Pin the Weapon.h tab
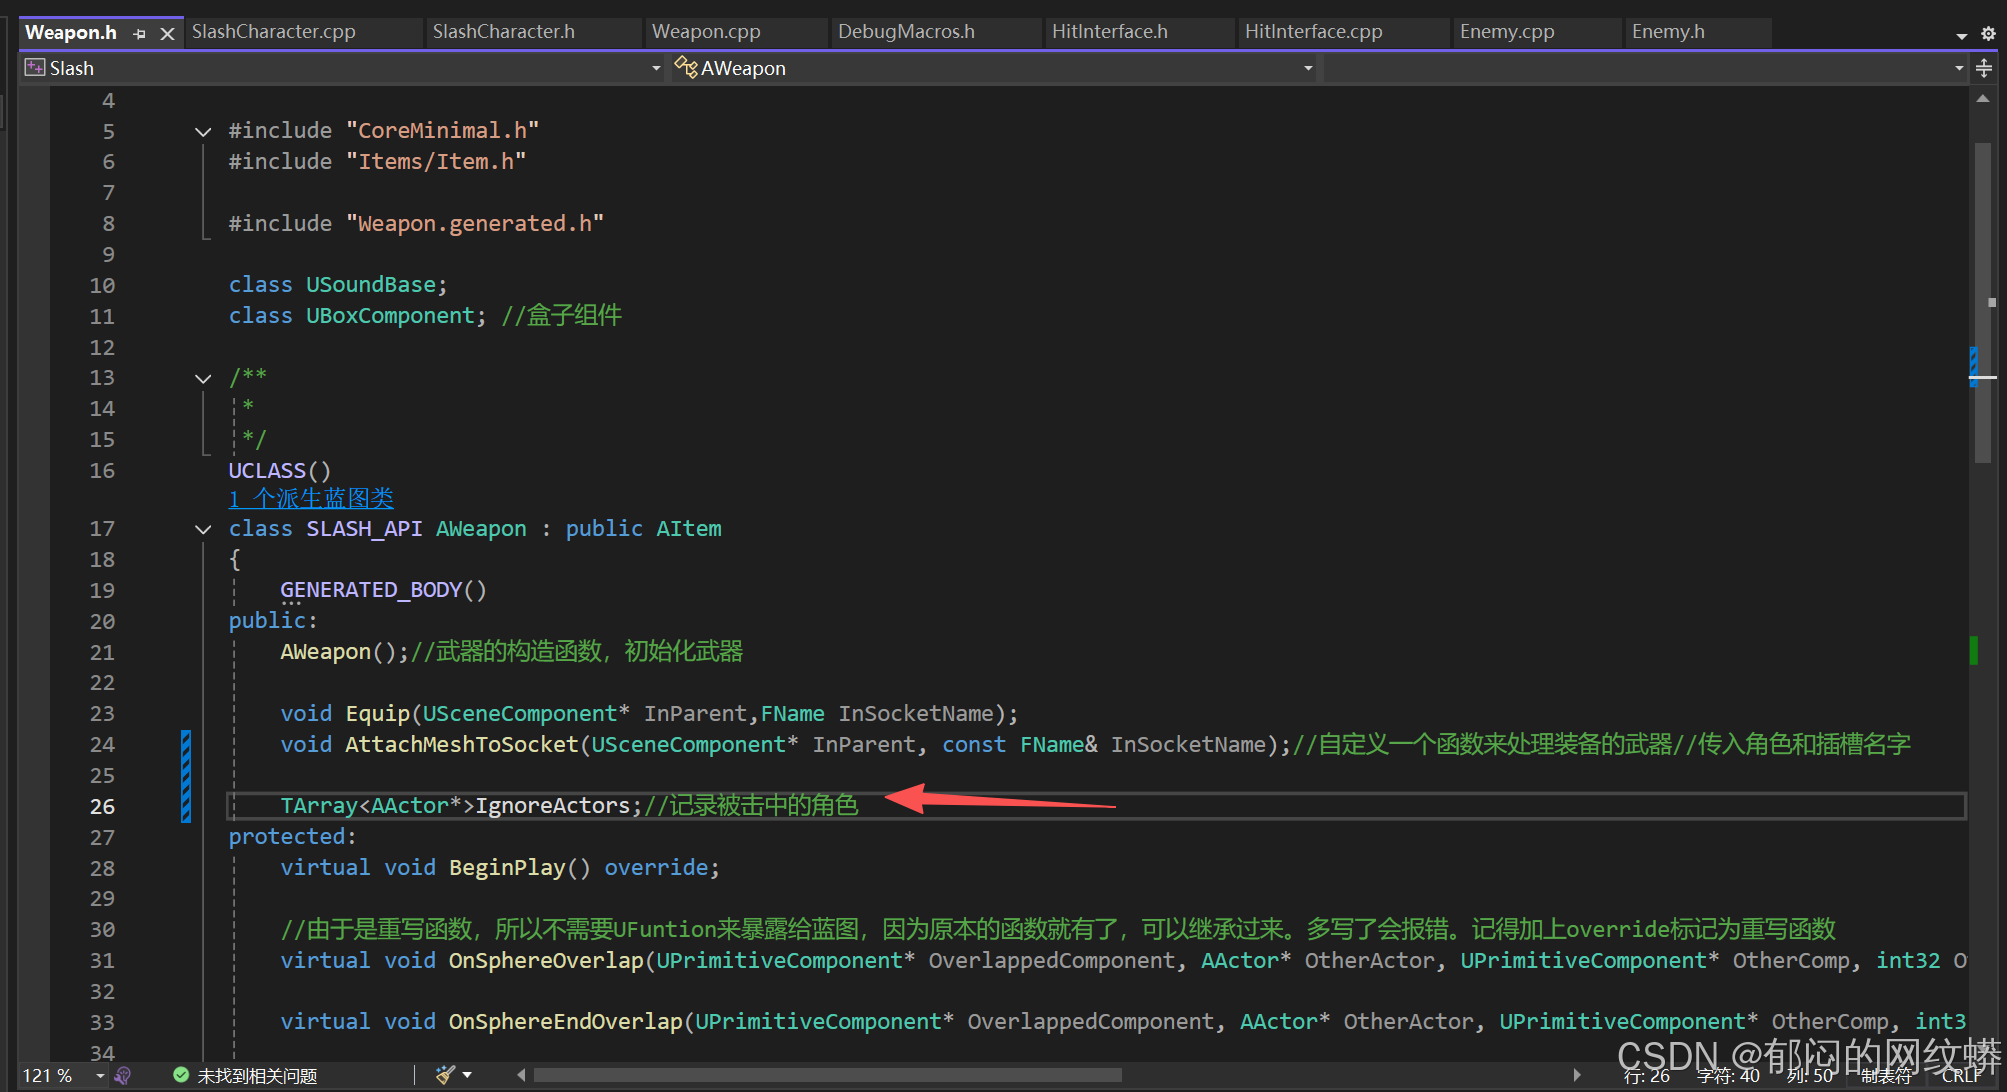 tap(139, 34)
